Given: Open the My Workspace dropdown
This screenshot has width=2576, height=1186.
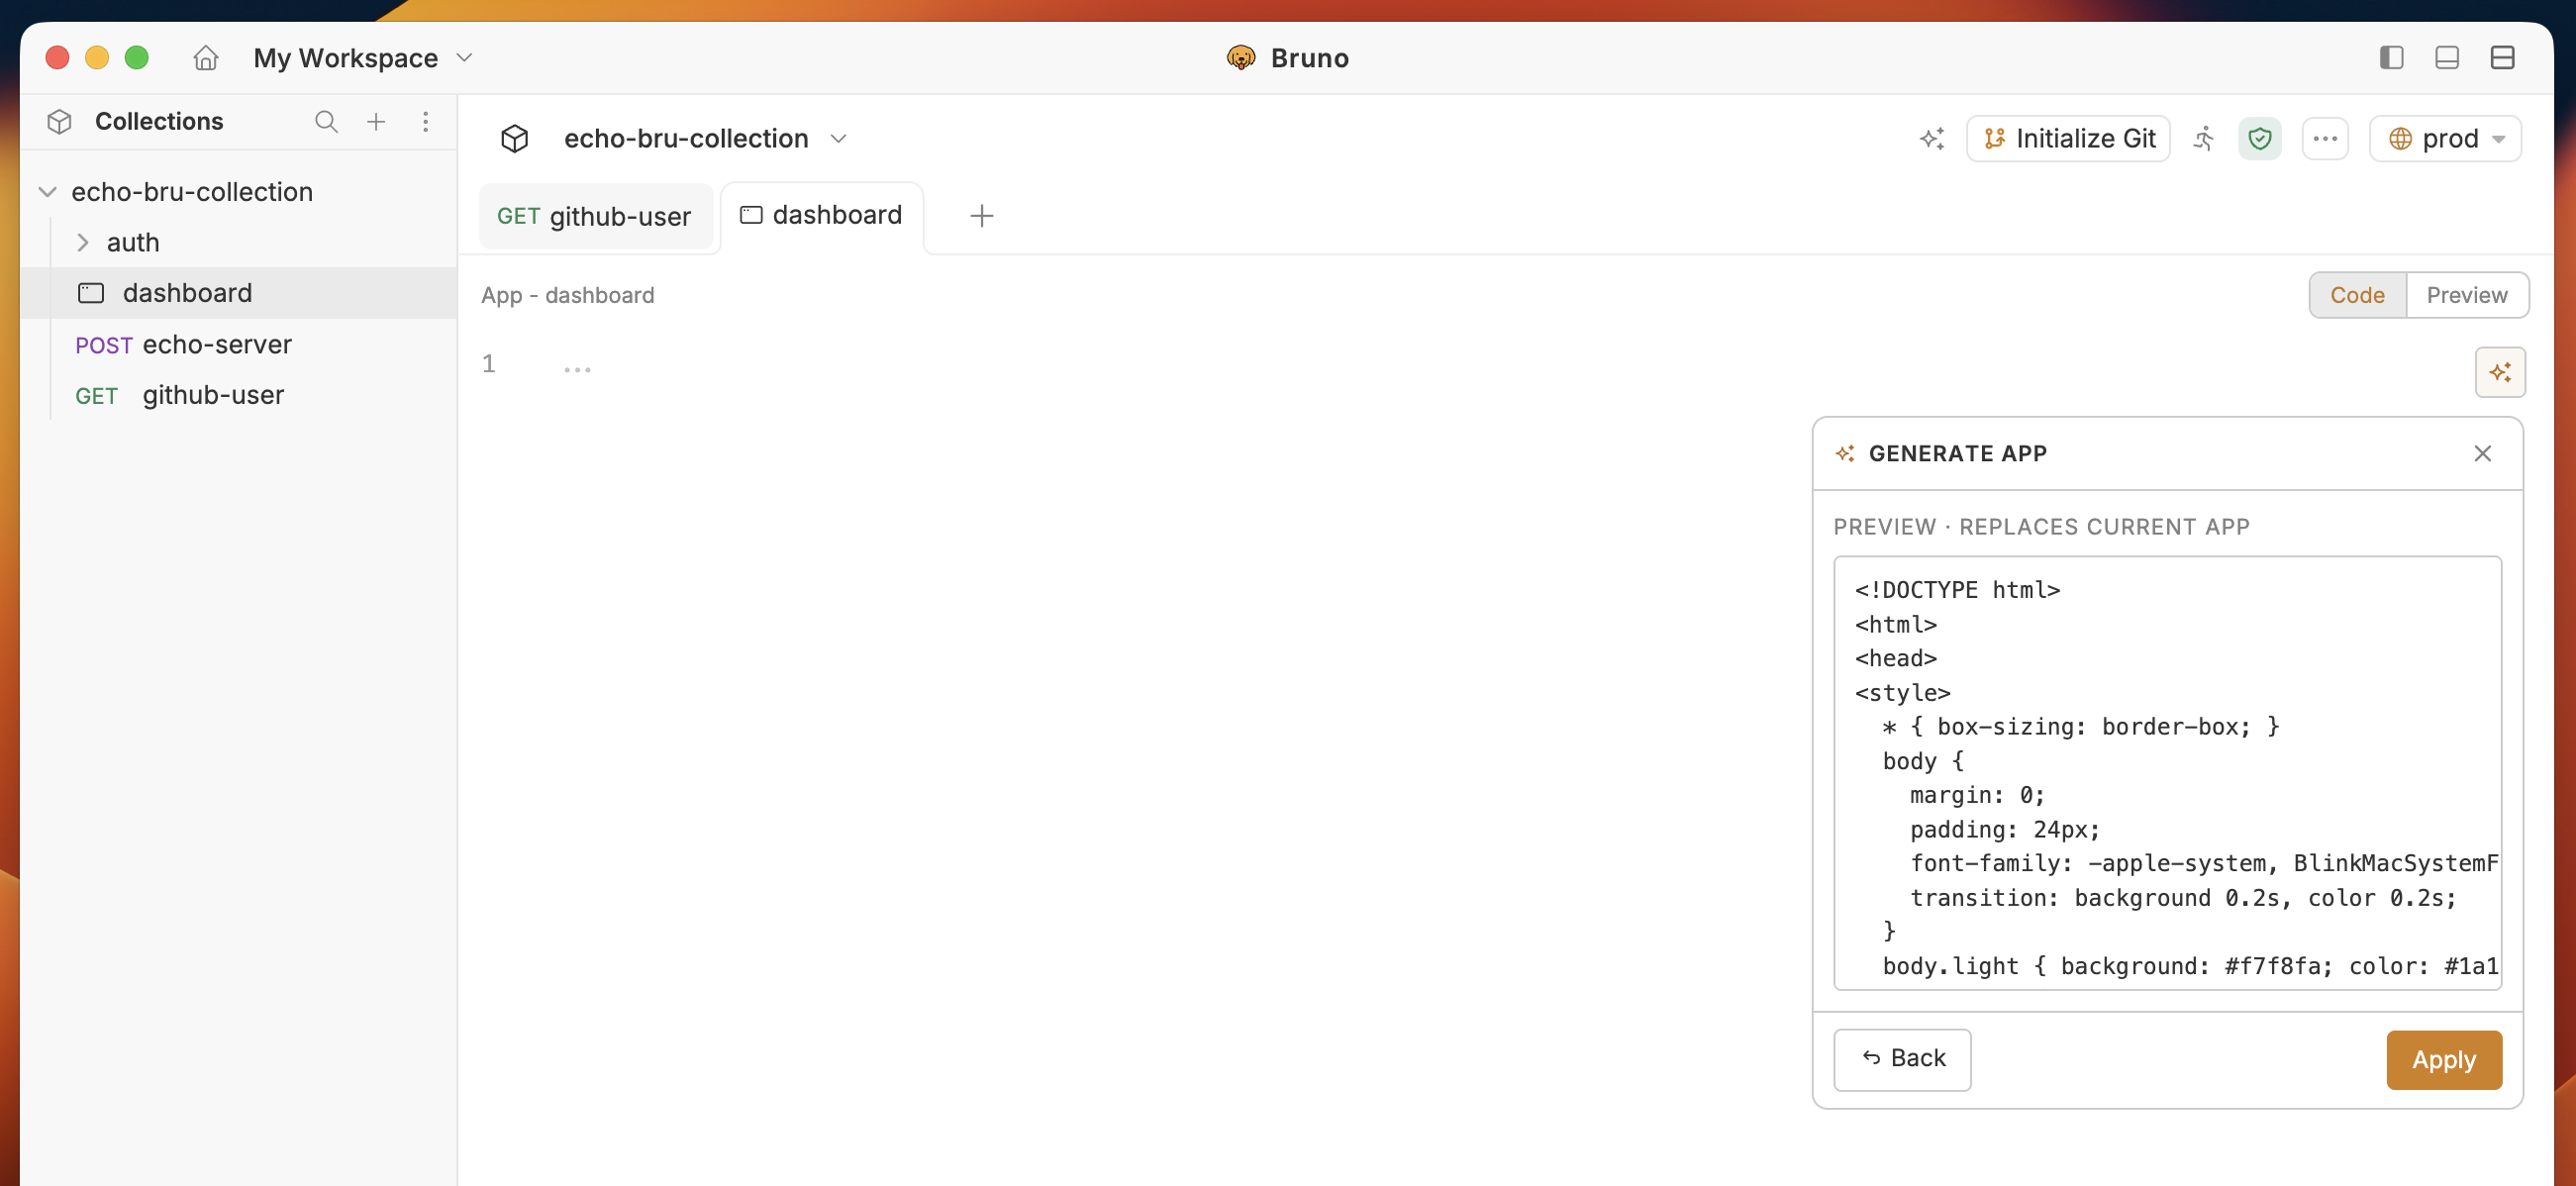Looking at the screenshot, I should 362,58.
